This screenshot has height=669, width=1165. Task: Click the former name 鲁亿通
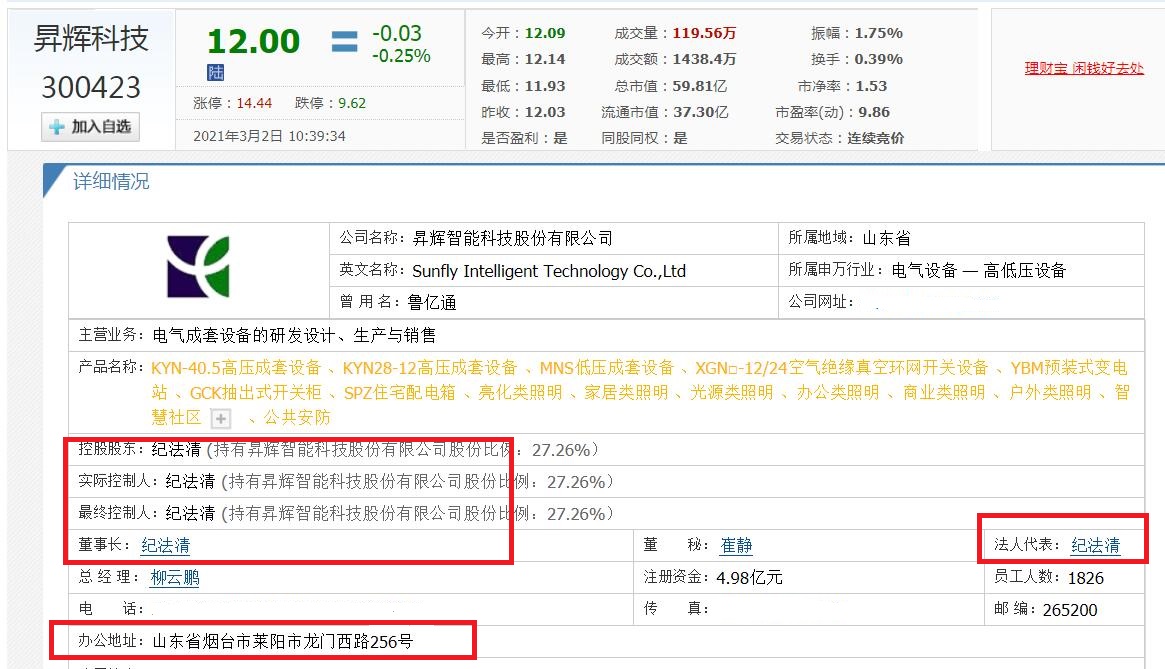(x=432, y=303)
